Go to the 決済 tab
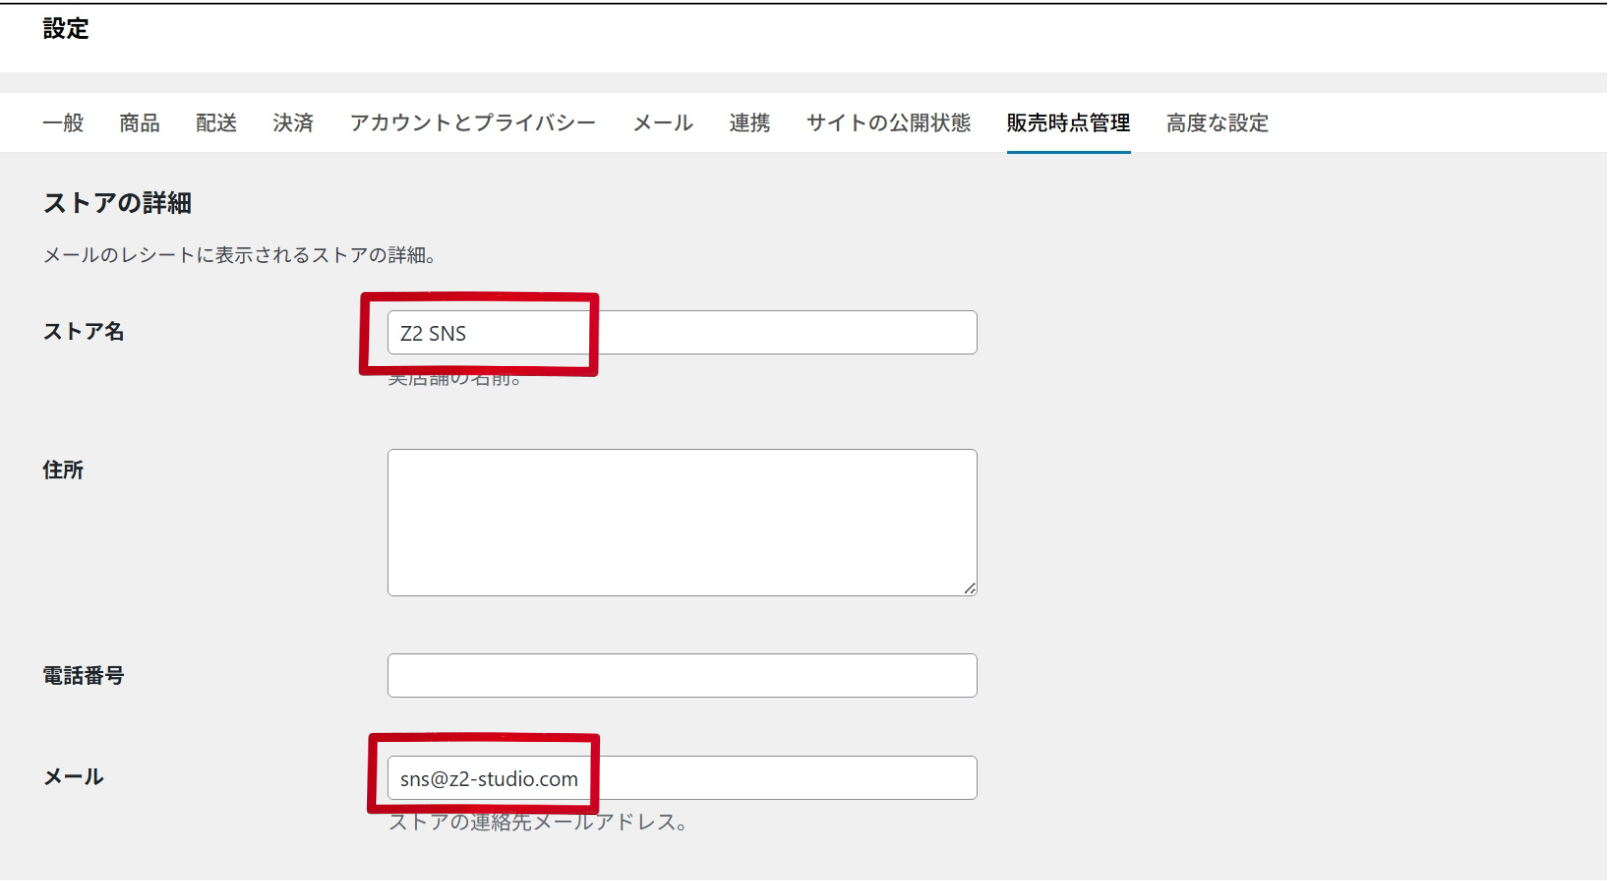 pyautogui.click(x=293, y=123)
